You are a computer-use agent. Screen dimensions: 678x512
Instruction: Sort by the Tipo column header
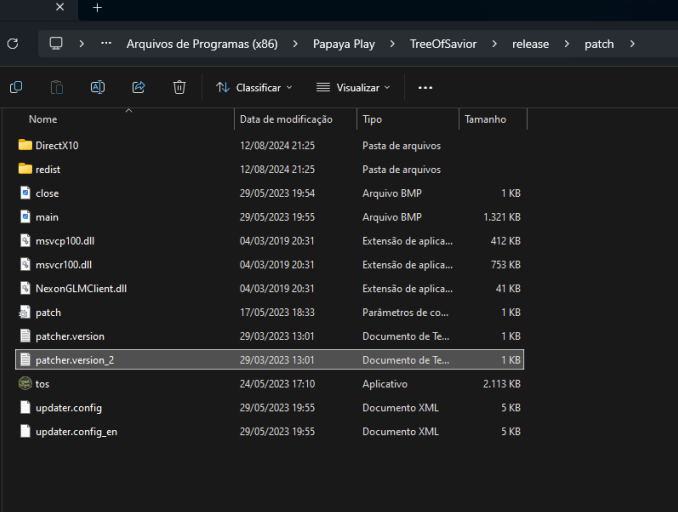point(372,119)
